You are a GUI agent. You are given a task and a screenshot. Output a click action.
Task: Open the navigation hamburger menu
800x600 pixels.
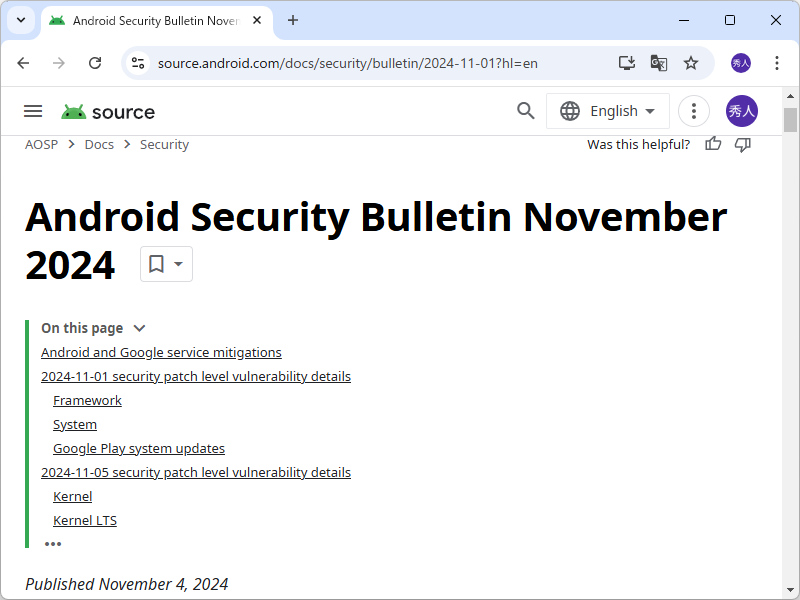coord(33,111)
